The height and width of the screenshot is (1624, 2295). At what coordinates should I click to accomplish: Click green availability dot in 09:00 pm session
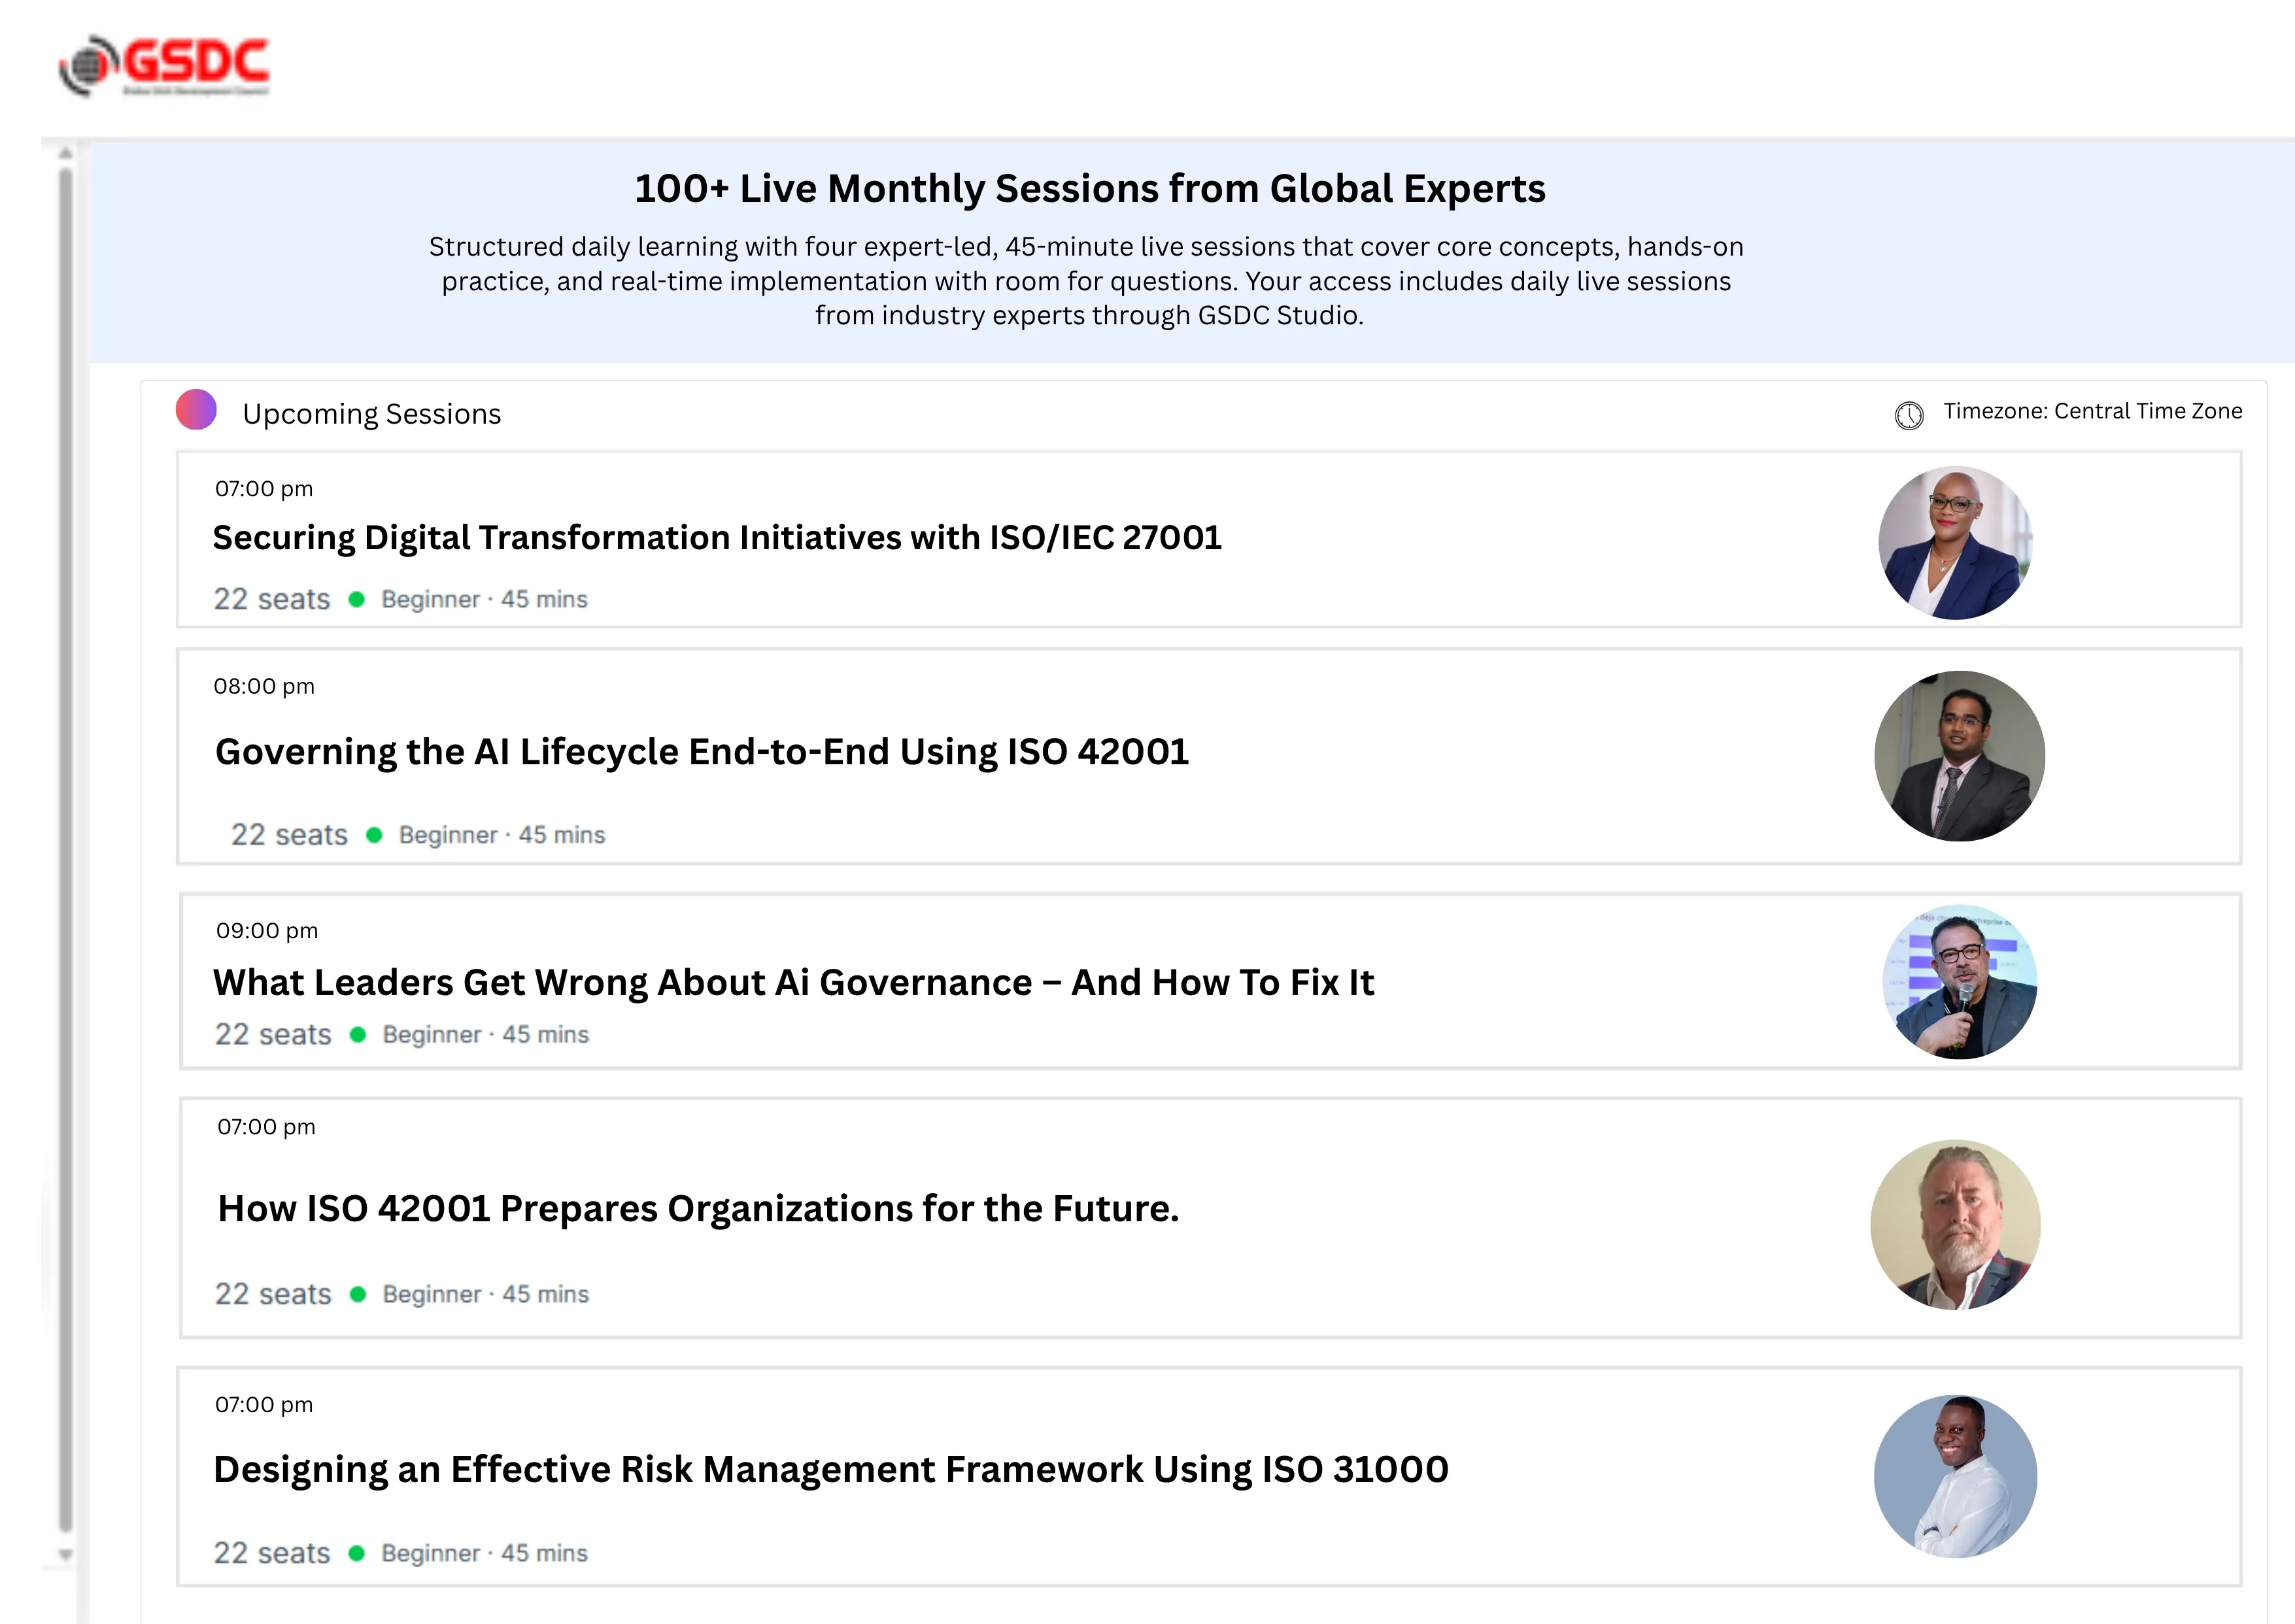[x=358, y=1035]
